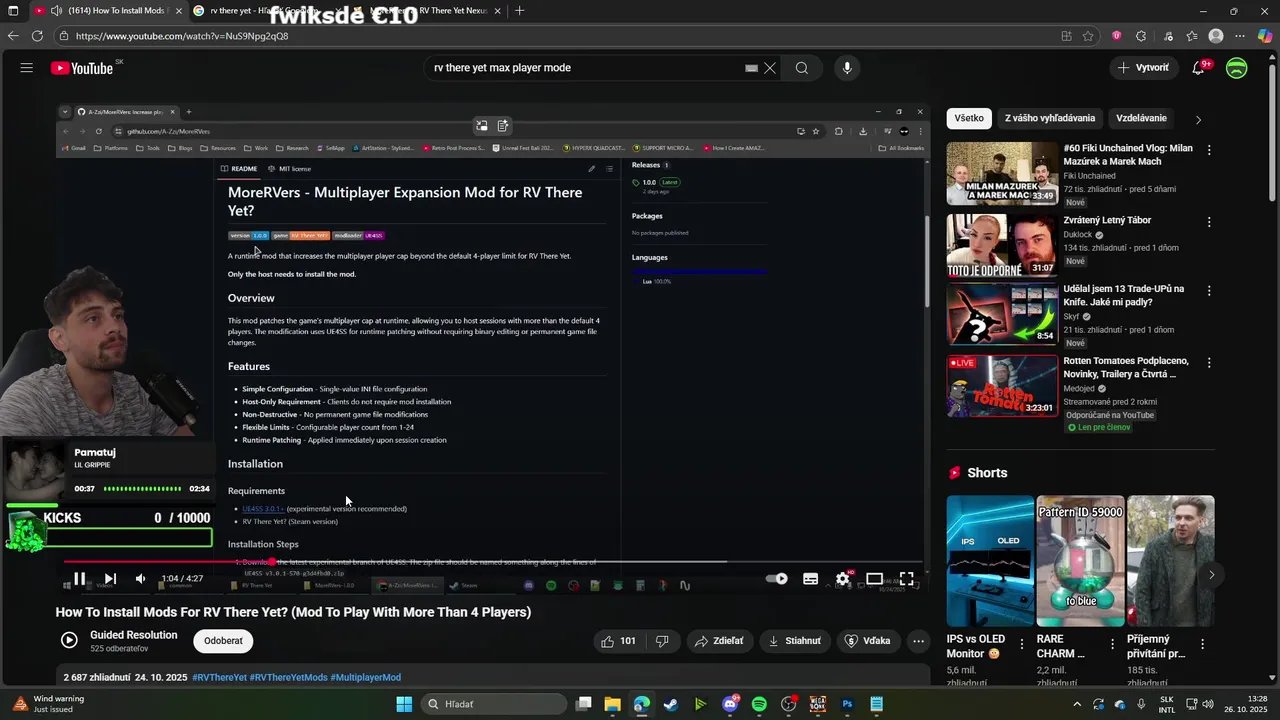This screenshot has height=720, width=1280.
Task: Click the Stiahnuť download button
Action: [x=795, y=641]
